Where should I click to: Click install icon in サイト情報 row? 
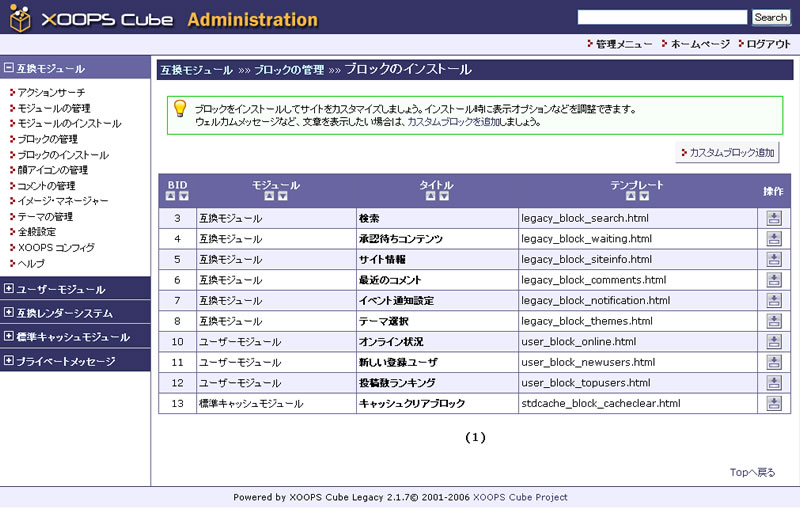tap(773, 259)
